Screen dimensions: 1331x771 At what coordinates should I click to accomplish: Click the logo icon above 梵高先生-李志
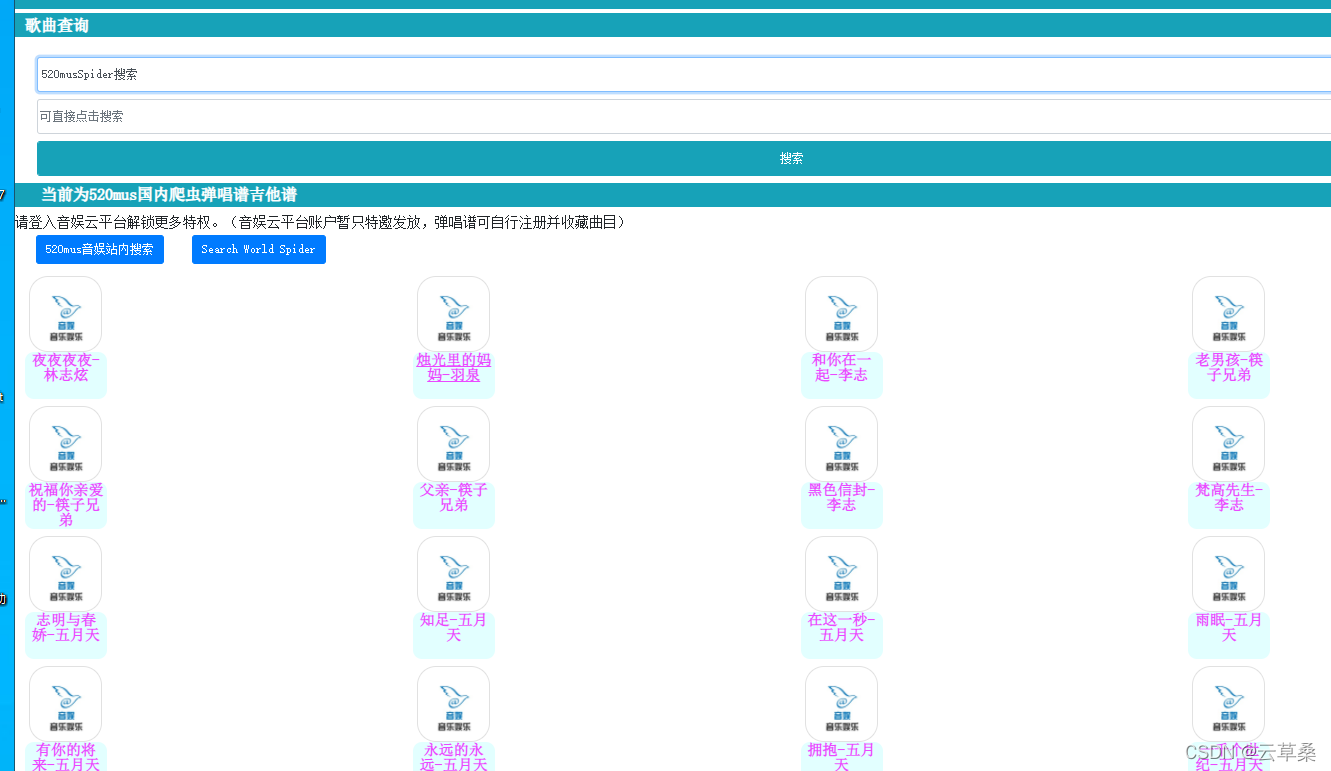click(x=1228, y=444)
